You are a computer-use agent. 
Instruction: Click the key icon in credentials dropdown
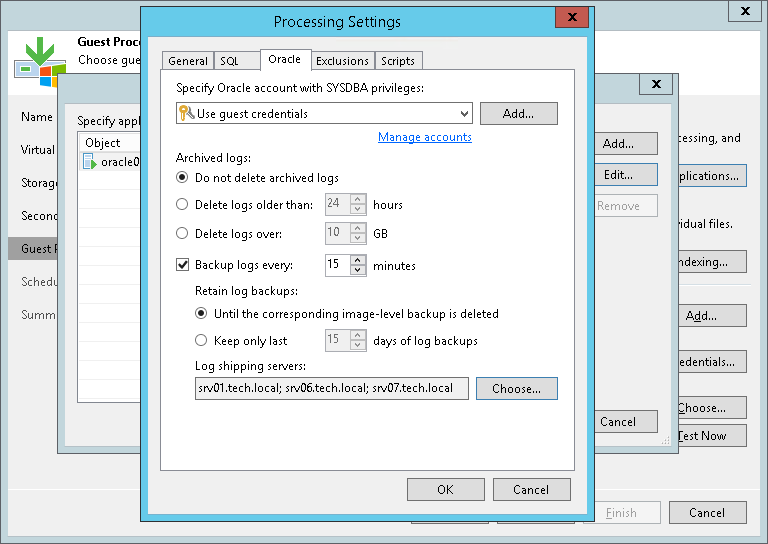click(x=186, y=113)
